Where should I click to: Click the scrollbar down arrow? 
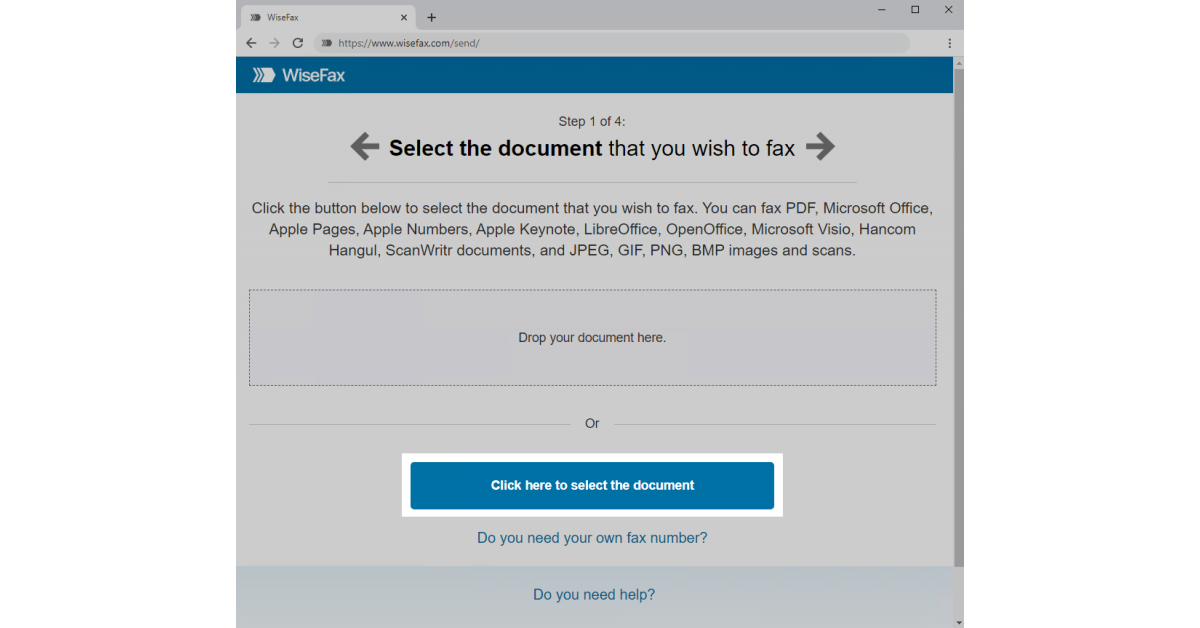958,622
